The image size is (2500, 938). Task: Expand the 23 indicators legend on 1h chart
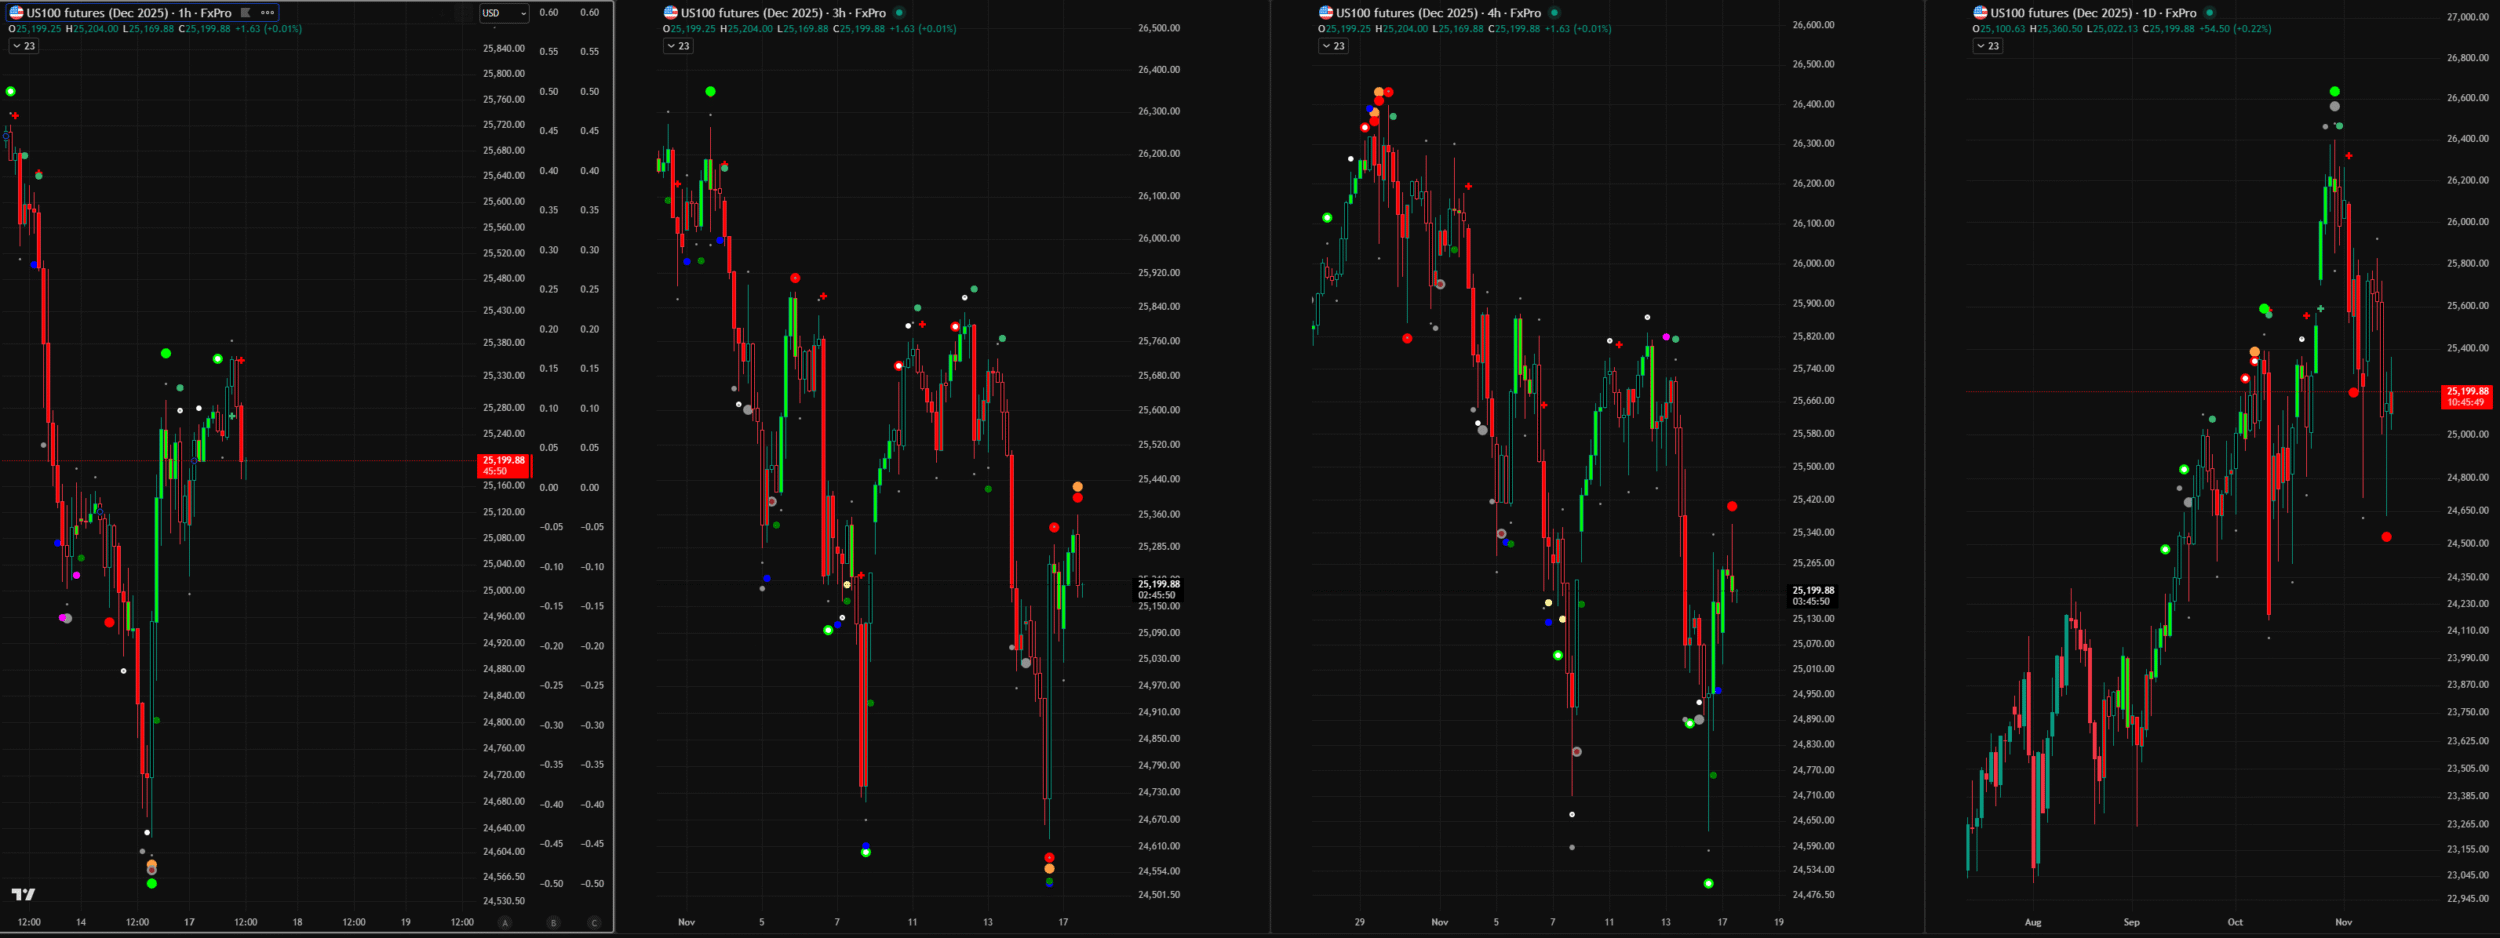24,46
